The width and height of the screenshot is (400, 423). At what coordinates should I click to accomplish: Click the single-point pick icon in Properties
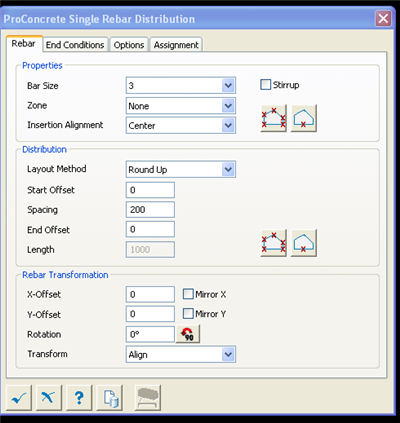tap(304, 118)
